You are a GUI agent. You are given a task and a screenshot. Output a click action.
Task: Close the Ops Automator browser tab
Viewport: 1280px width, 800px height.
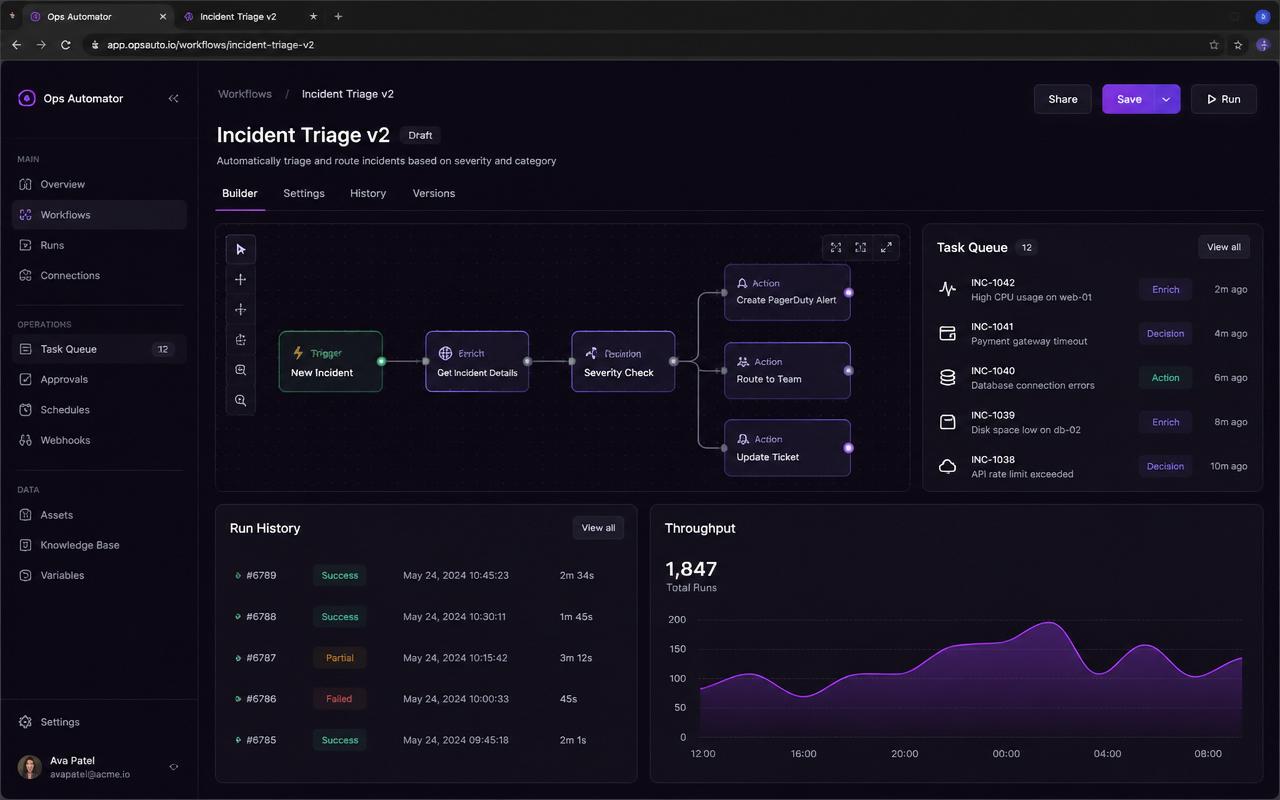[163, 16]
